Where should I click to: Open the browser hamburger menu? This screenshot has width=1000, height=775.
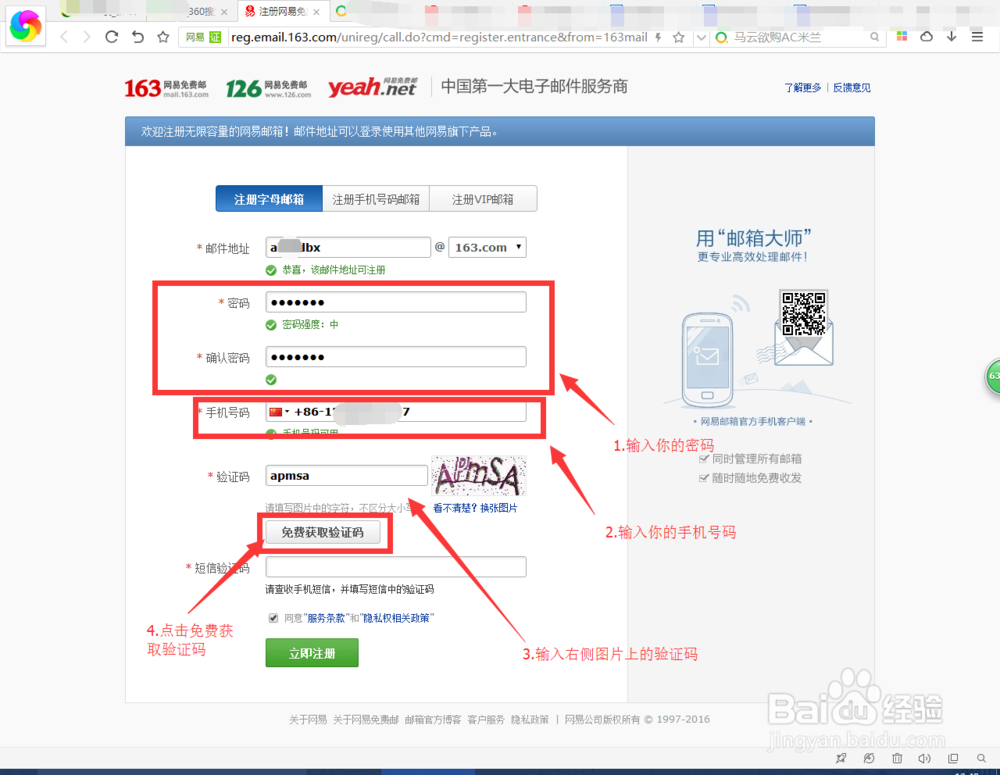[977, 36]
